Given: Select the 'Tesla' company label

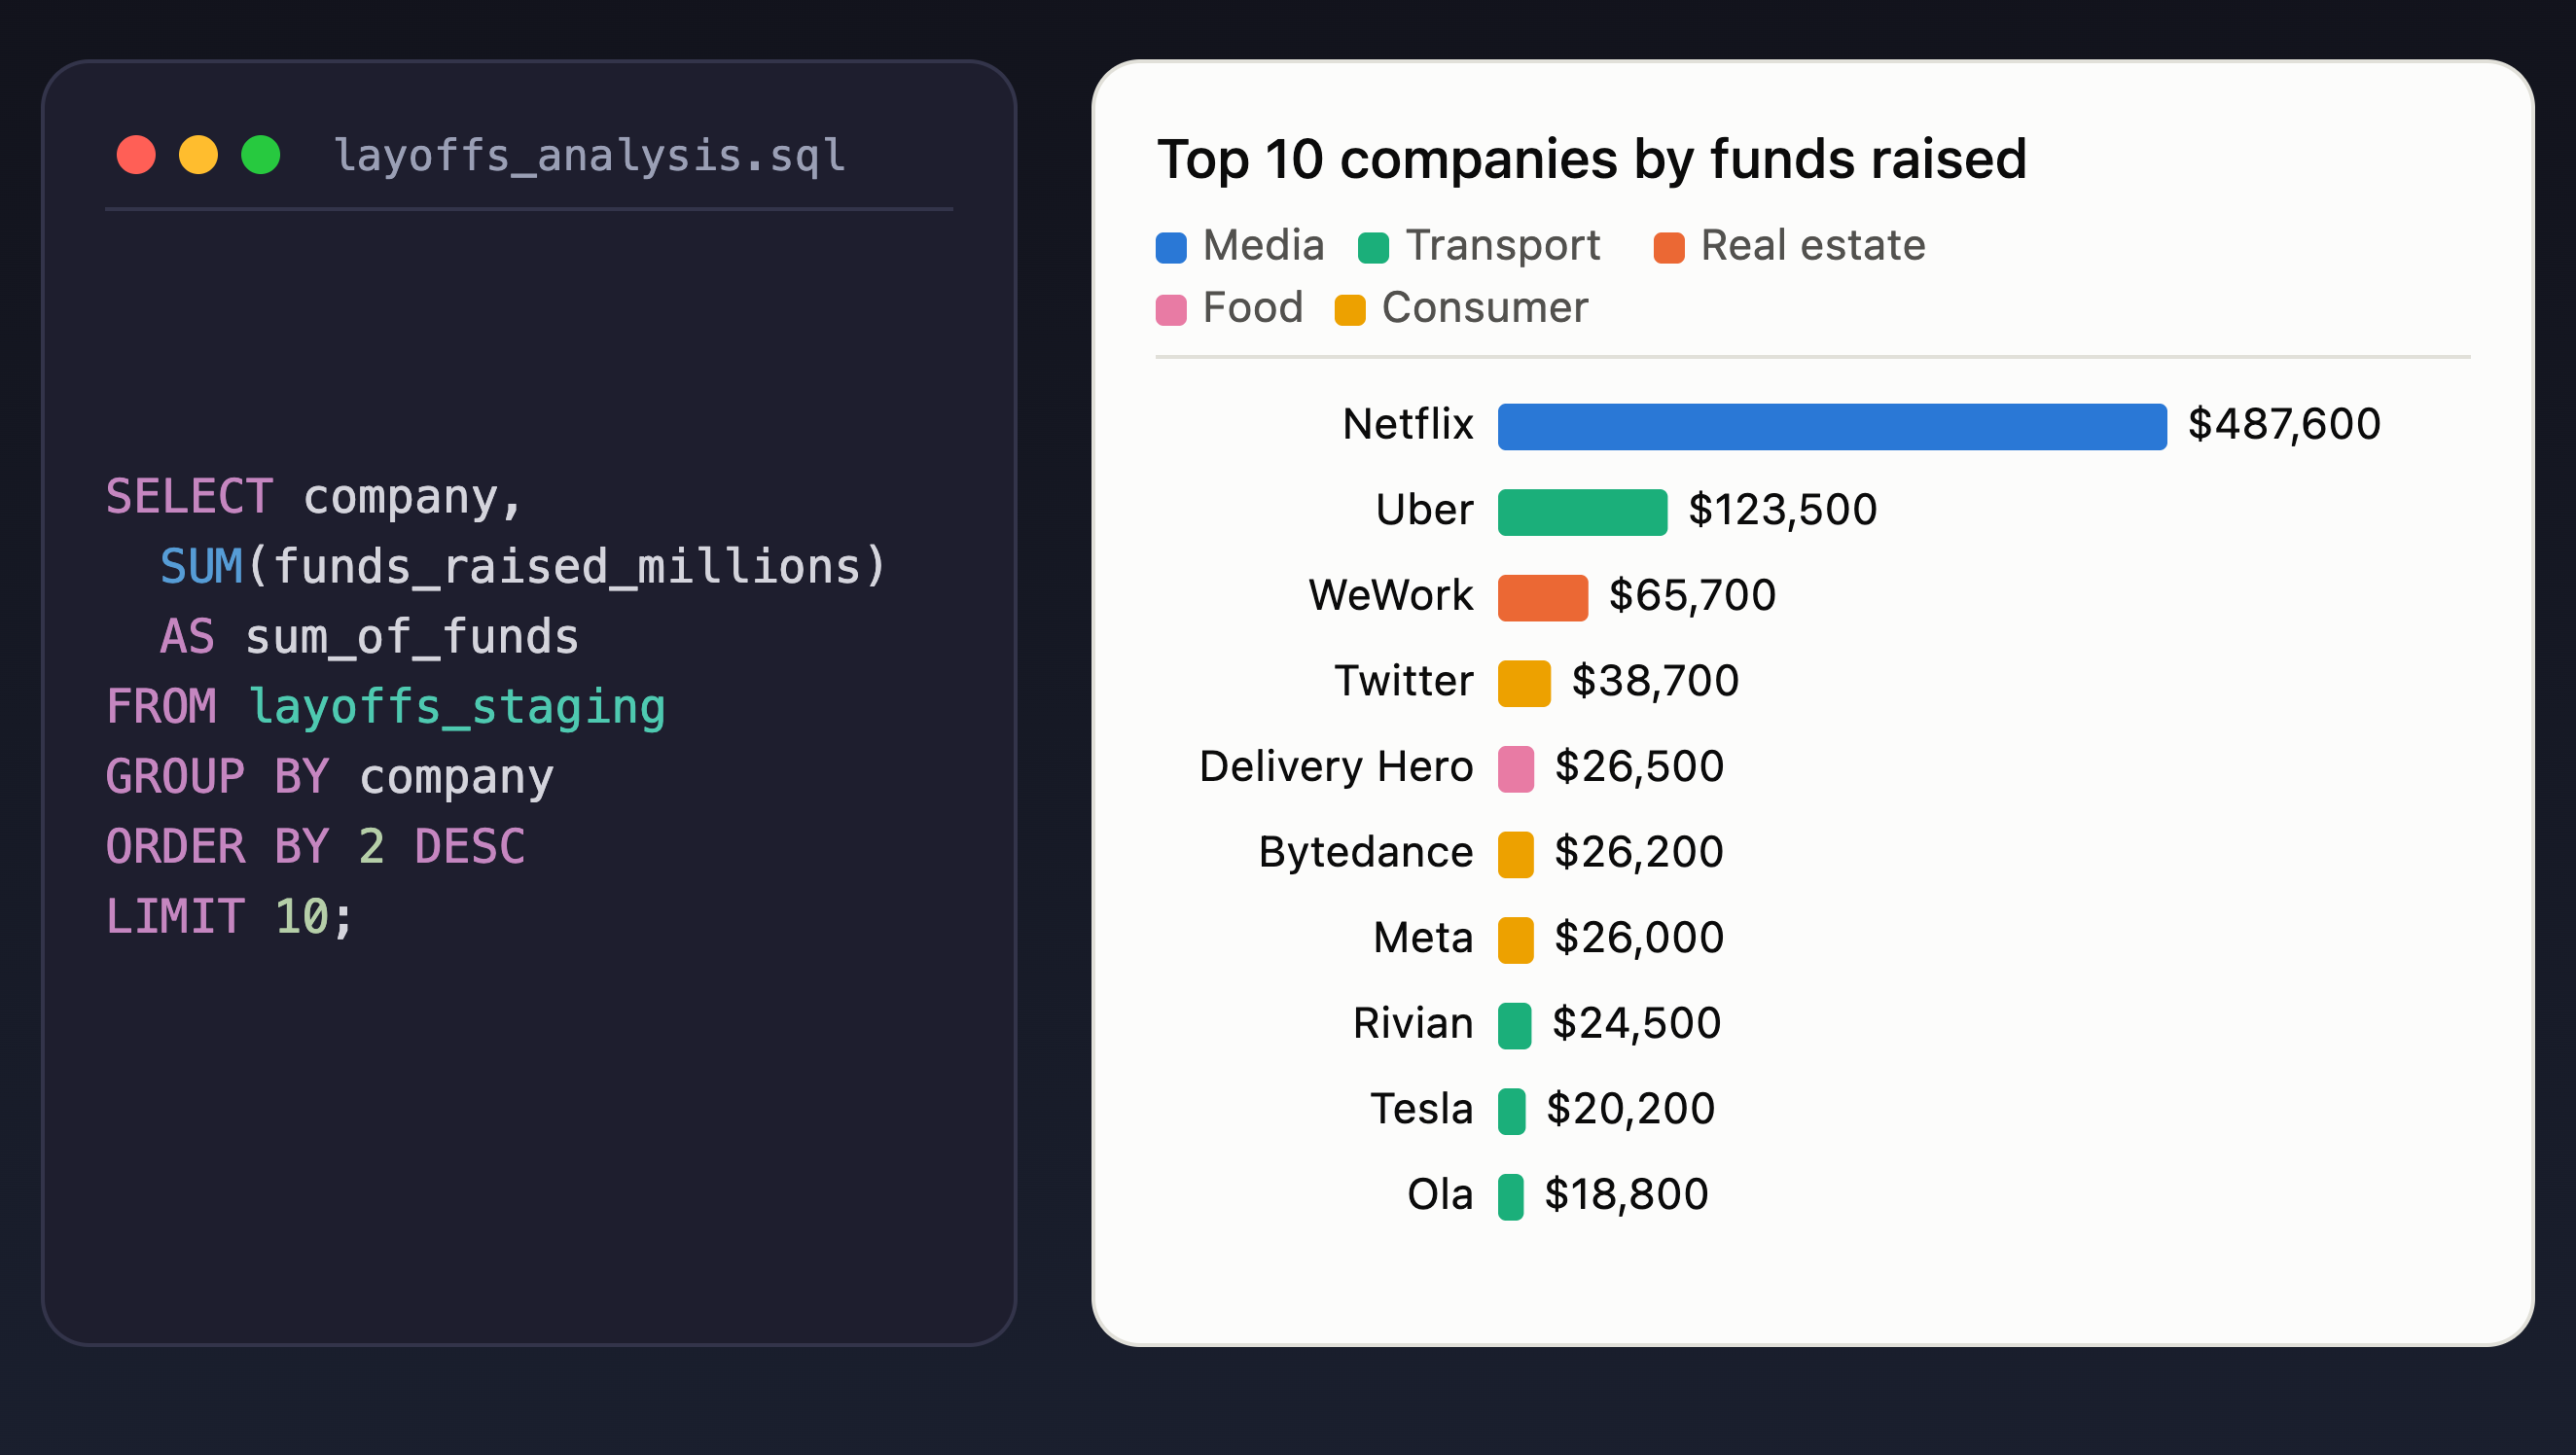Looking at the screenshot, I should pos(1422,1109).
